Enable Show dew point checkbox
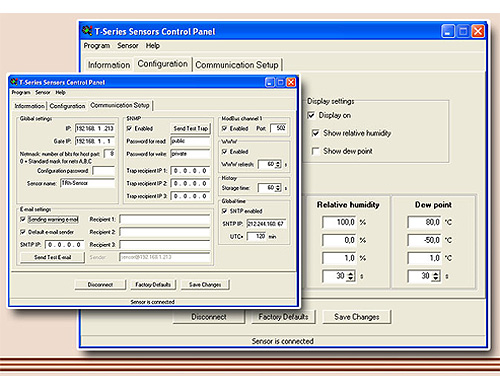The image size is (500, 392). (x=315, y=151)
